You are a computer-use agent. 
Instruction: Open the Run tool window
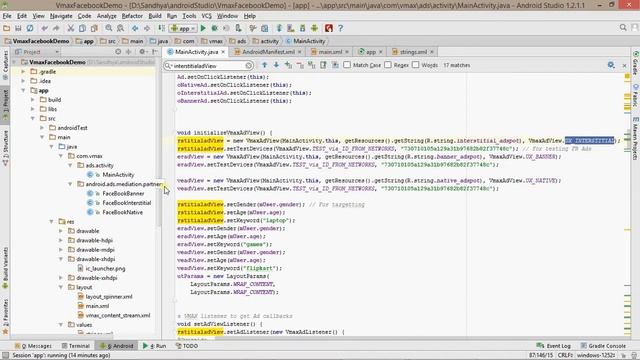[155, 346]
